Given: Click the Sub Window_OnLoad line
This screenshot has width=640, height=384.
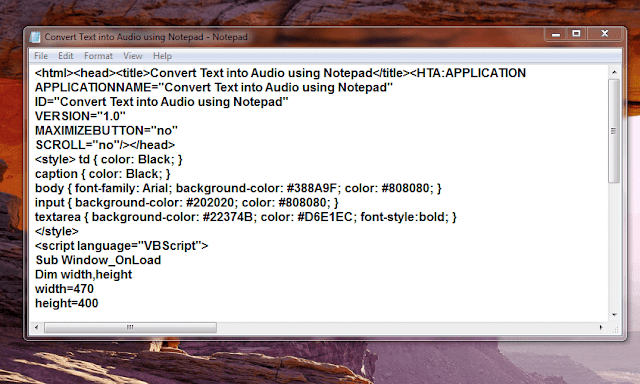Looking at the screenshot, I should [98, 260].
